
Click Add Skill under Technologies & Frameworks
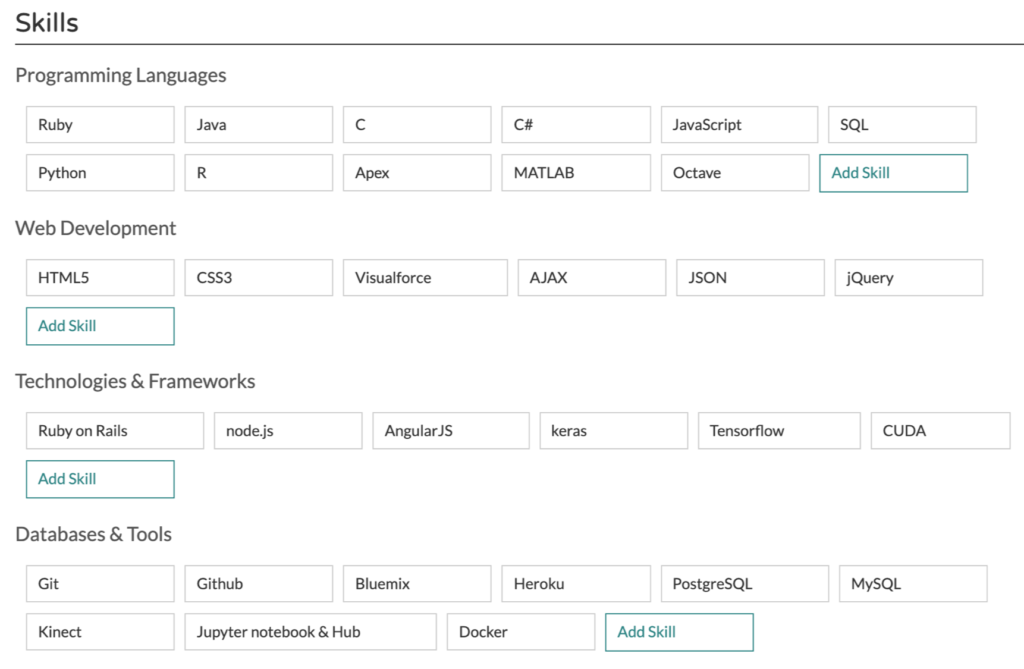(100, 479)
